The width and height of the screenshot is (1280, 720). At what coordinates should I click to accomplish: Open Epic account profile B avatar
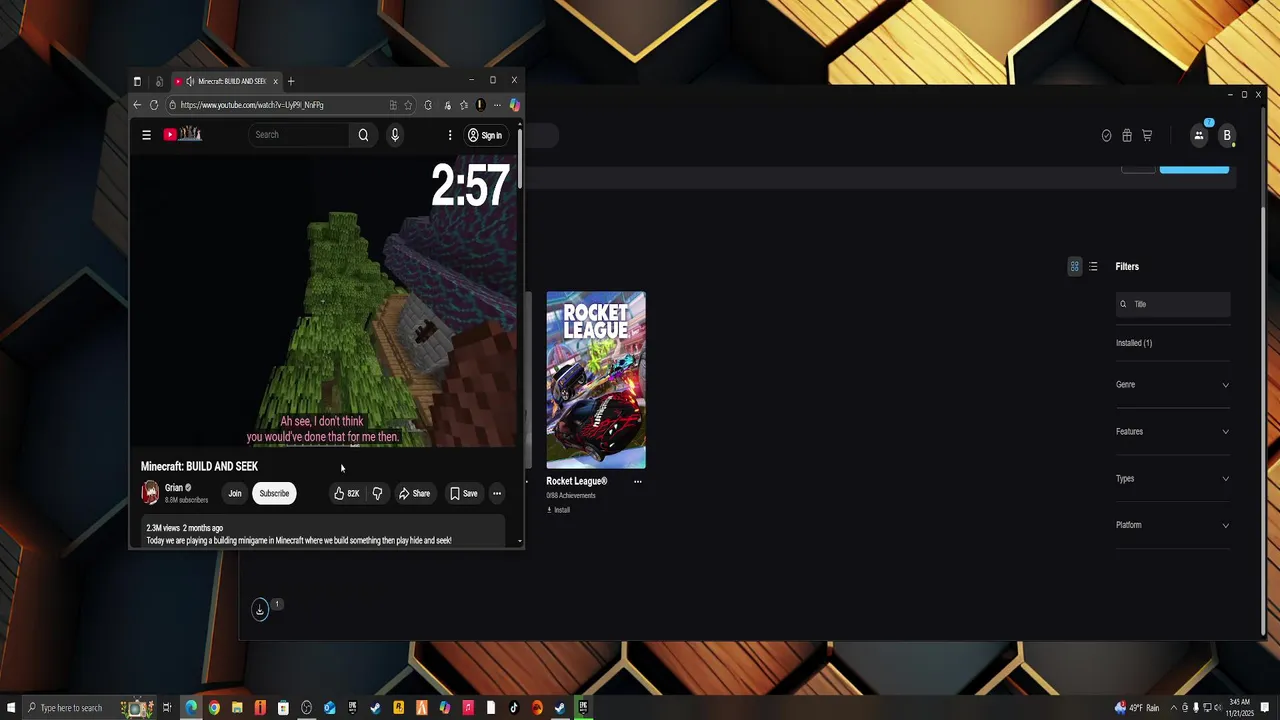click(1227, 135)
